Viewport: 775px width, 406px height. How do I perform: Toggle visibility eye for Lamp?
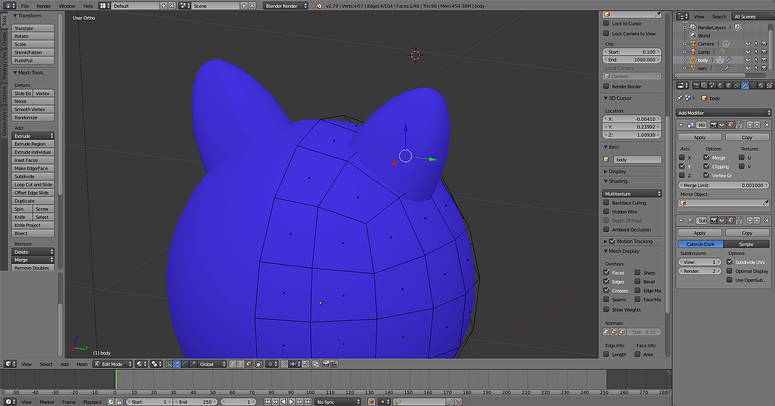[x=748, y=51]
